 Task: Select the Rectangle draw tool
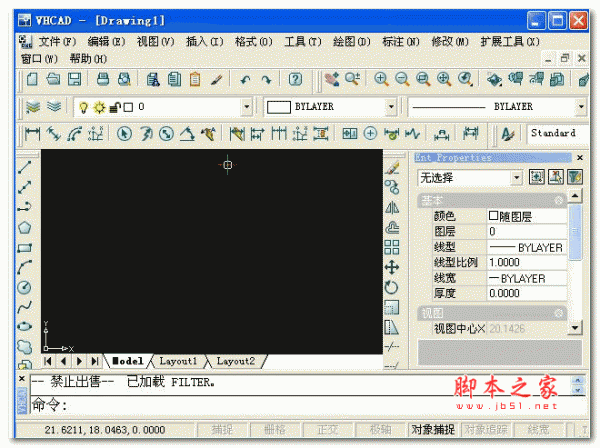pyautogui.click(x=24, y=248)
